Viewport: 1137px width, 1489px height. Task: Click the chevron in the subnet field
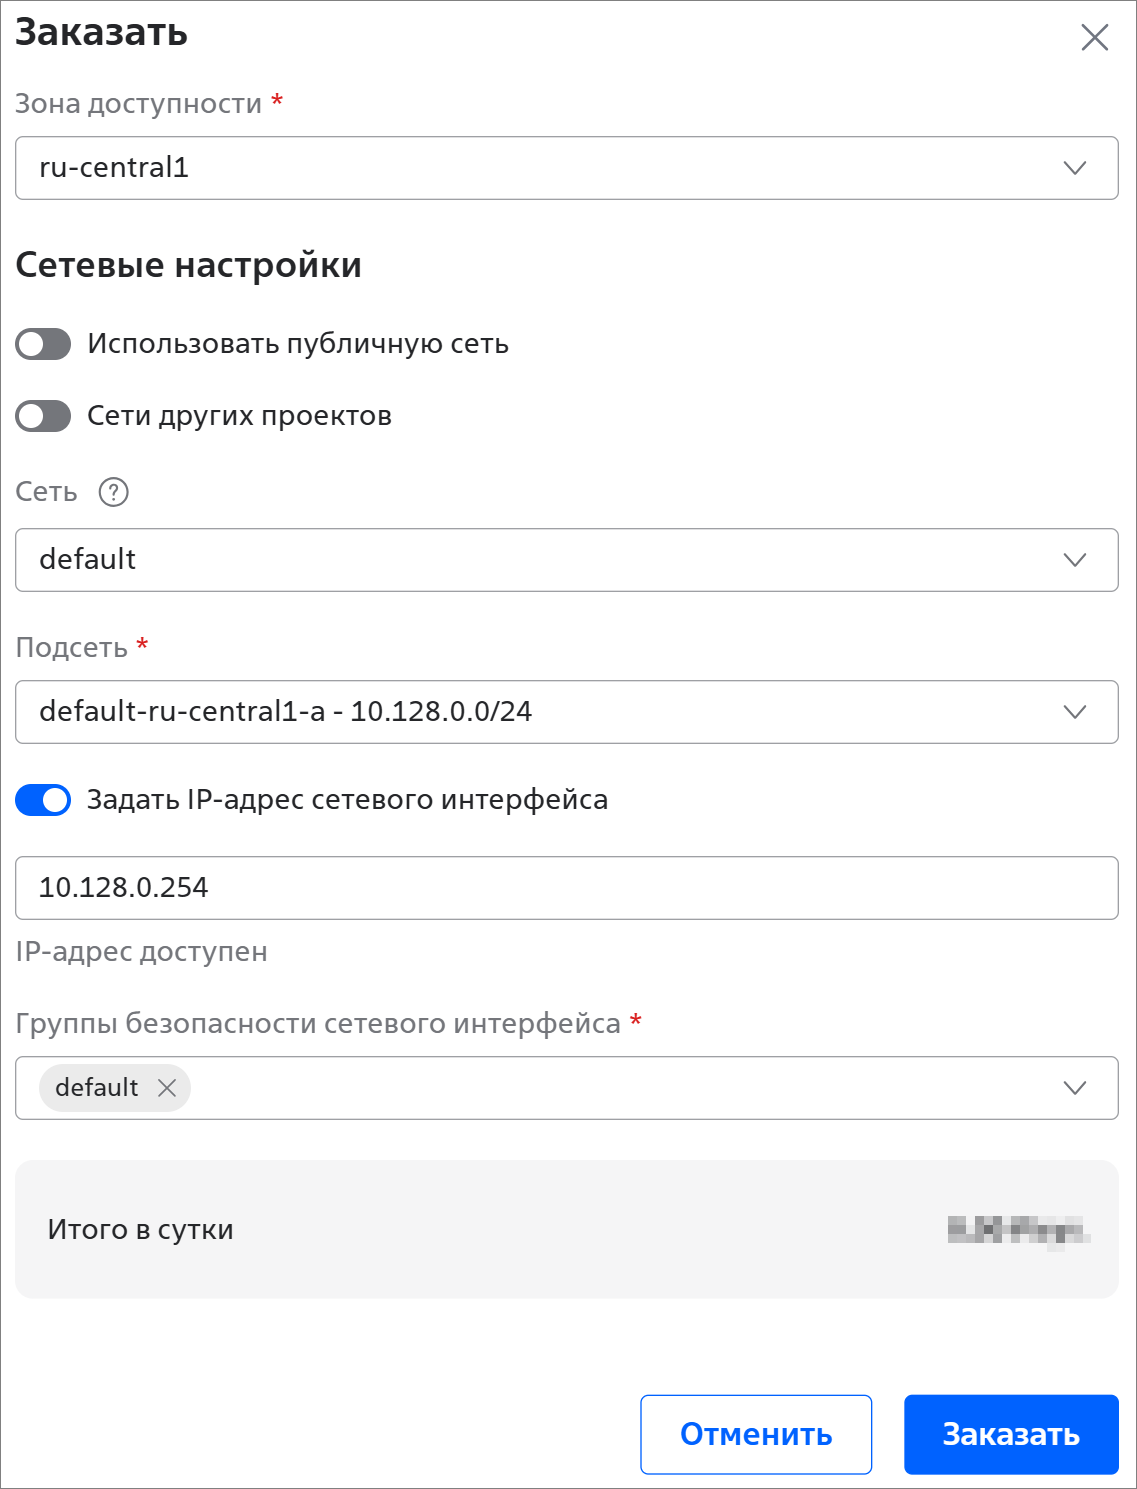coord(1075,712)
